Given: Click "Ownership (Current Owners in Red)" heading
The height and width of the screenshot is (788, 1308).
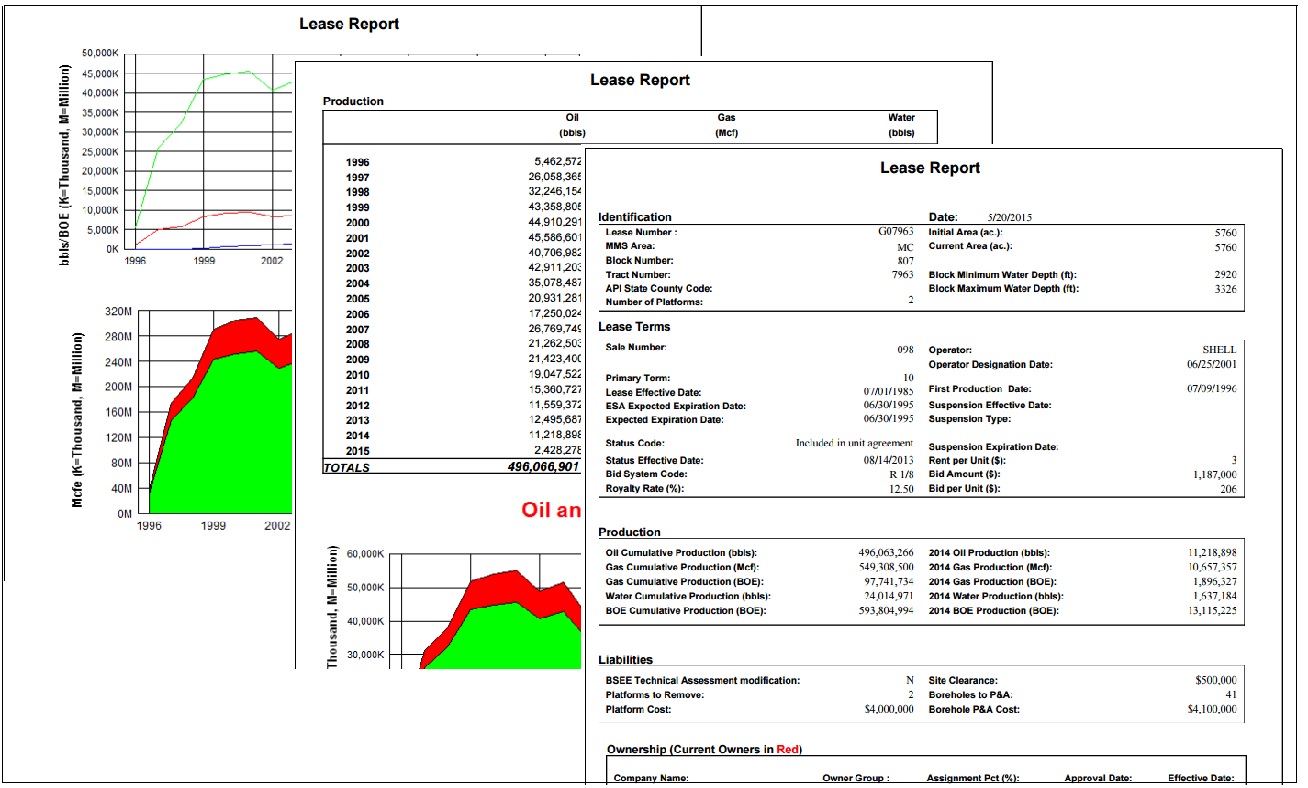Looking at the screenshot, I should pyautogui.click(x=704, y=749).
